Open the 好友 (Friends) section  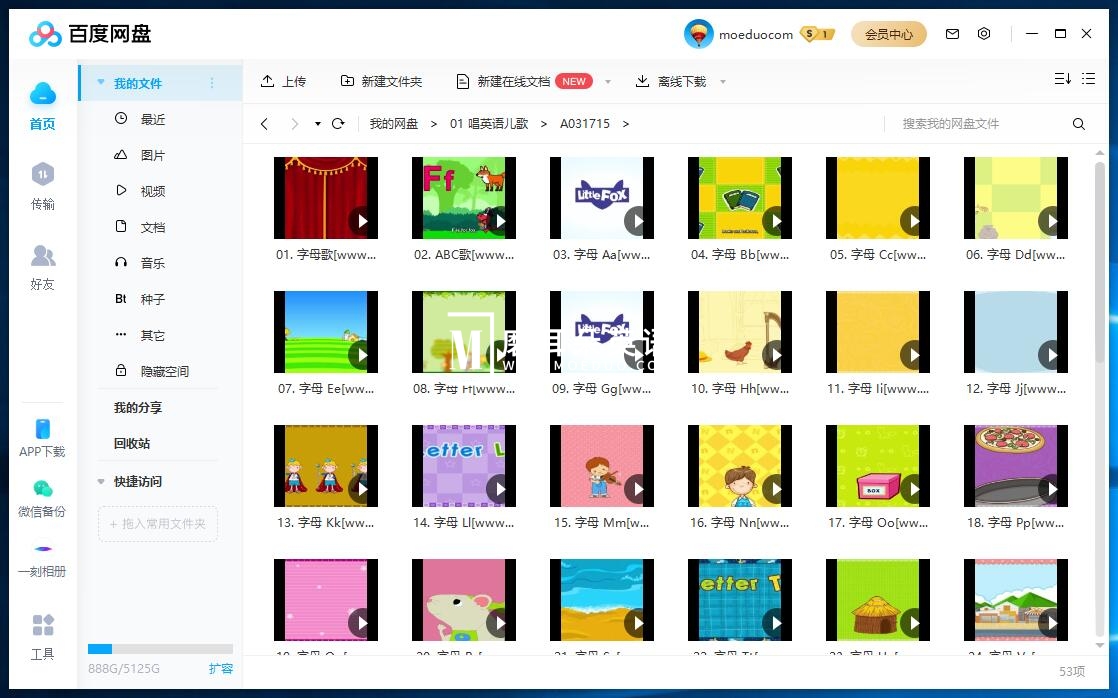click(42, 266)
